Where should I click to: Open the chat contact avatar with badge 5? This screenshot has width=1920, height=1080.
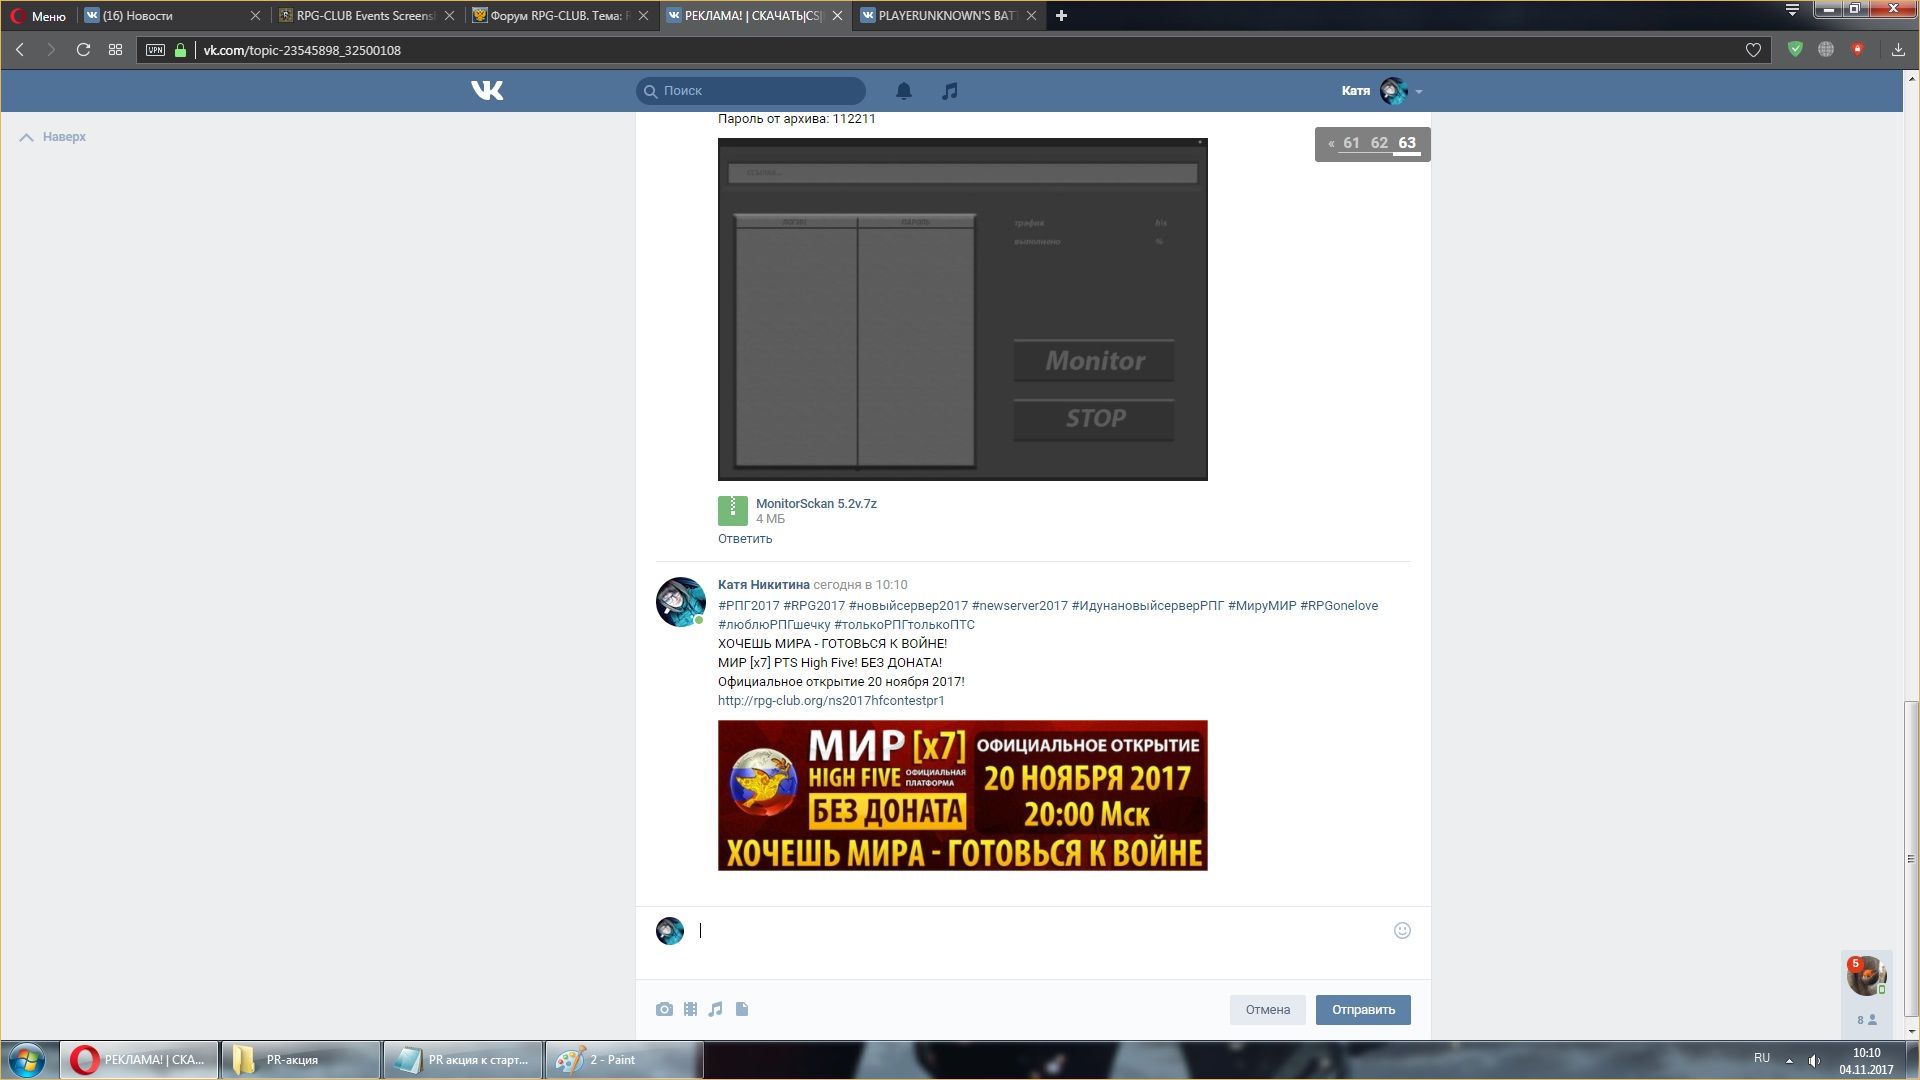[1866, 975]
